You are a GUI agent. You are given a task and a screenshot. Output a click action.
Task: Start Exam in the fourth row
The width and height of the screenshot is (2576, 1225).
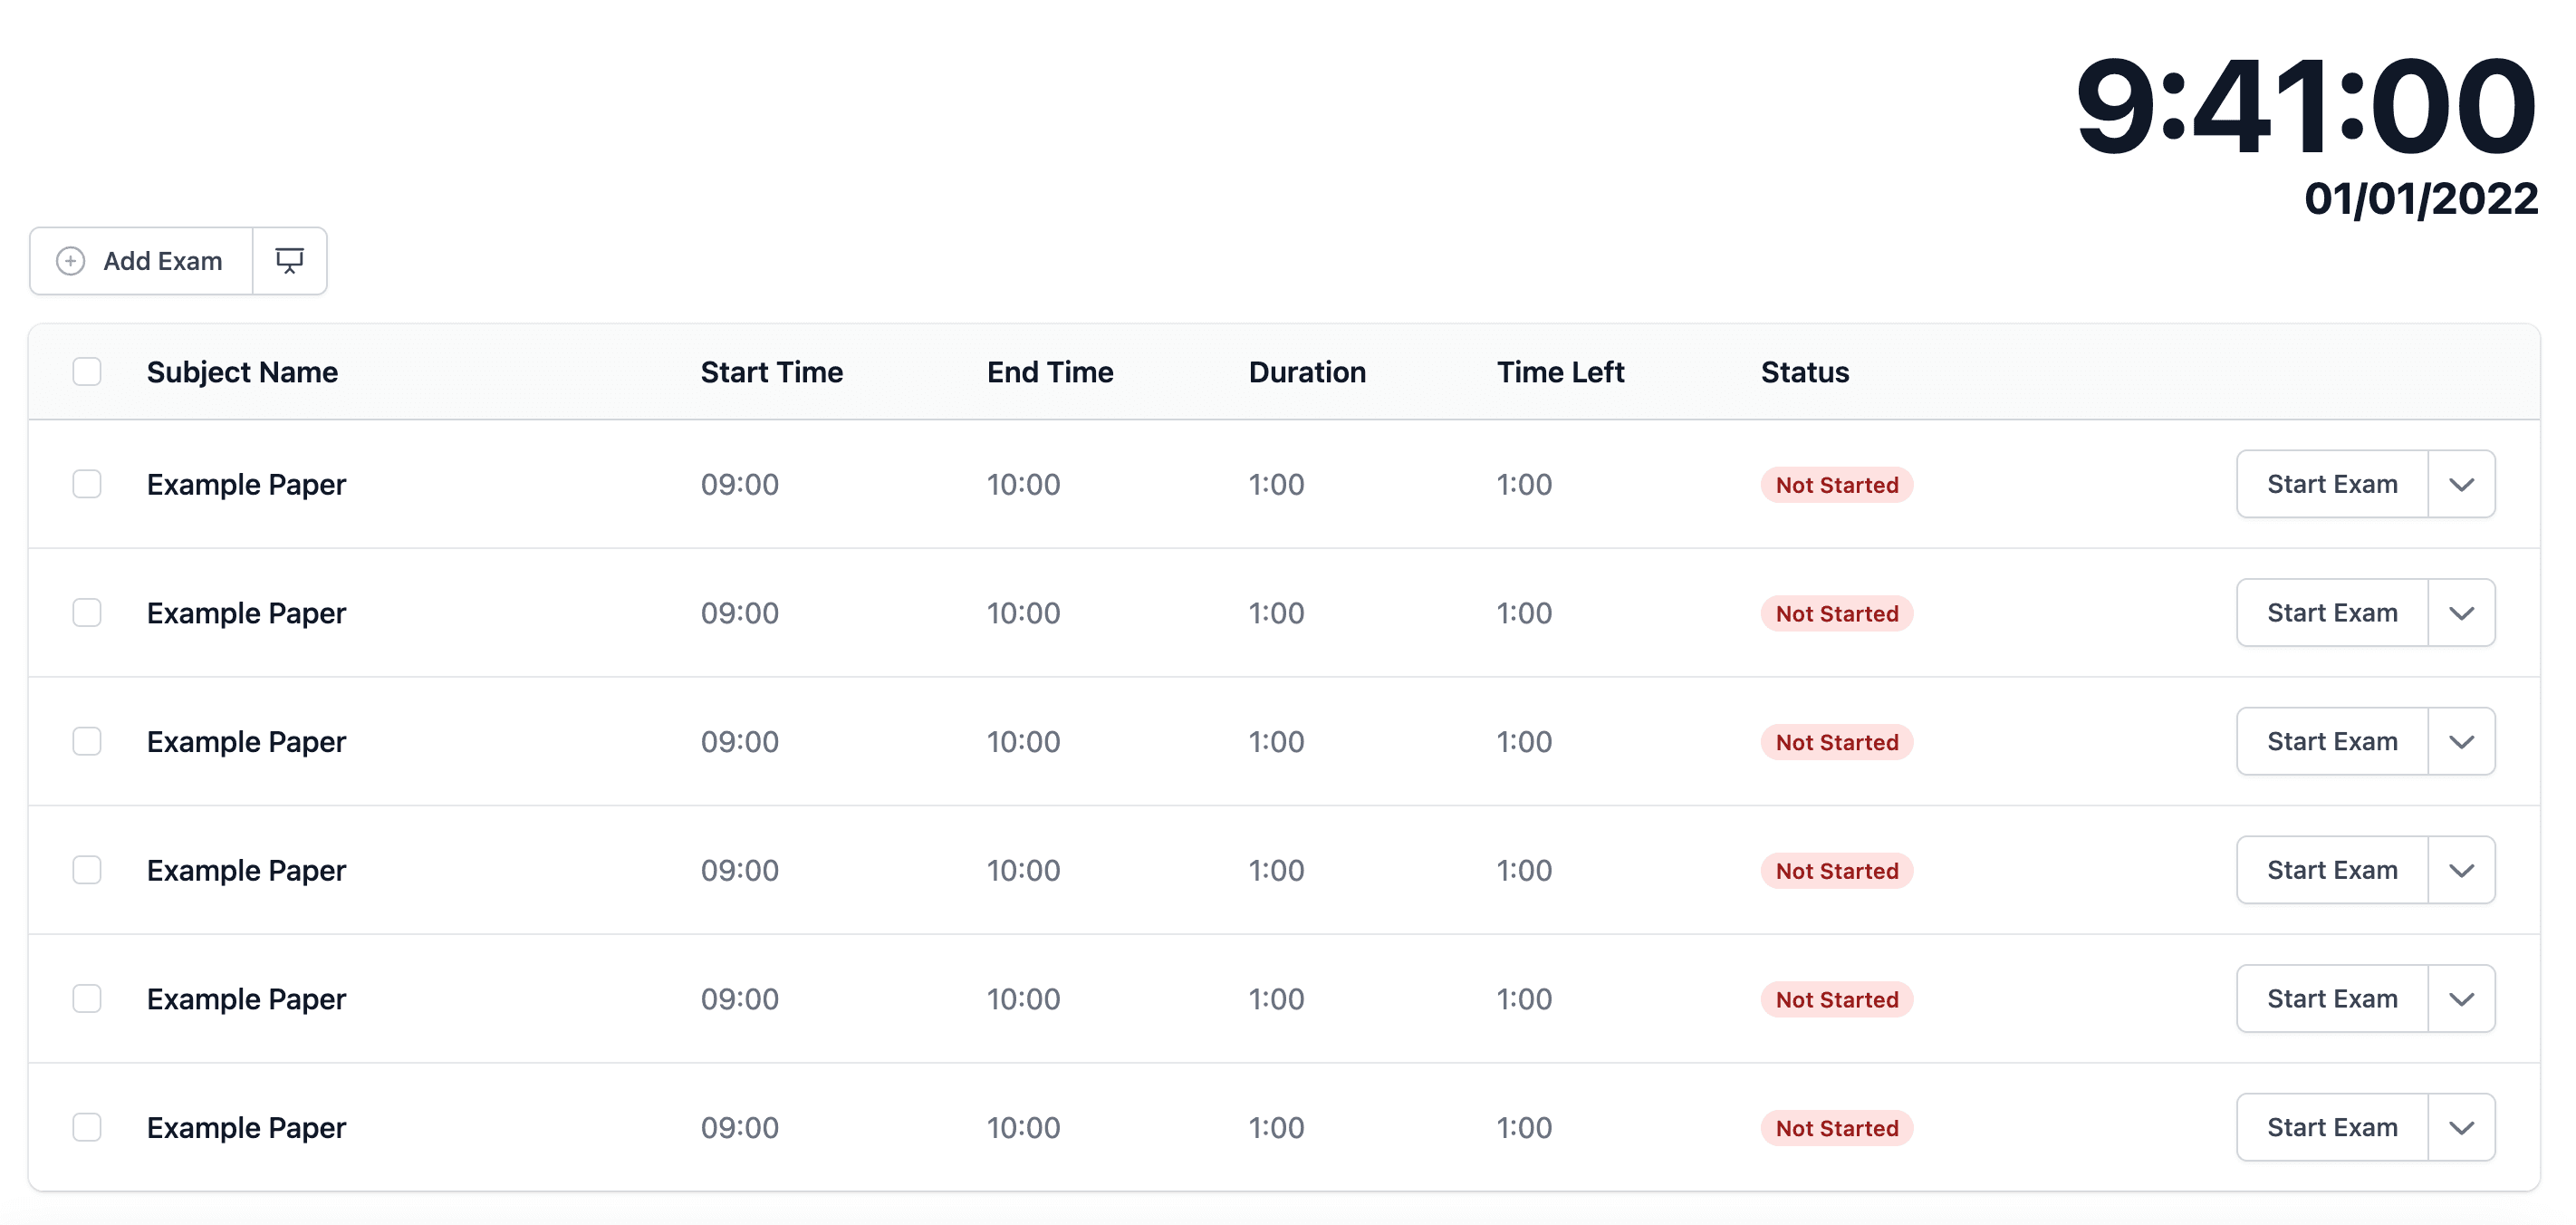[x=2332, y=870]
